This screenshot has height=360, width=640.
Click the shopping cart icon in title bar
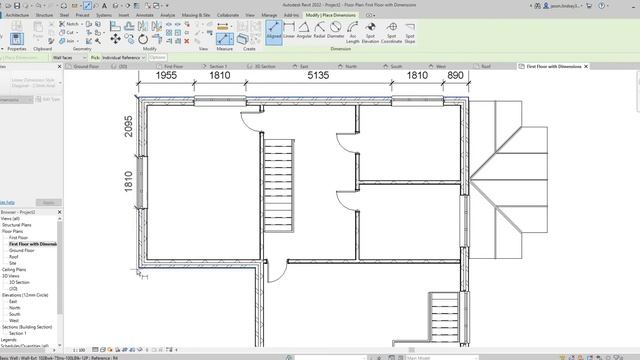pos(589,6)
